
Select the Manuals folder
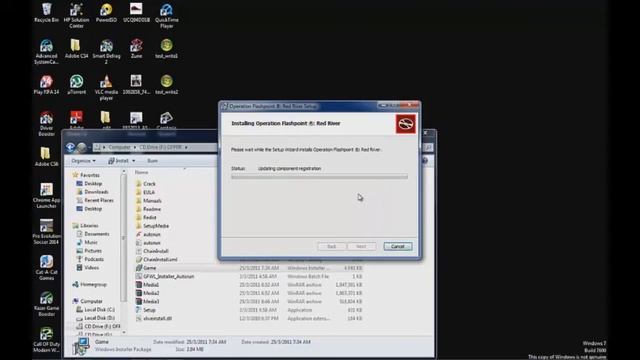[149, 200]
